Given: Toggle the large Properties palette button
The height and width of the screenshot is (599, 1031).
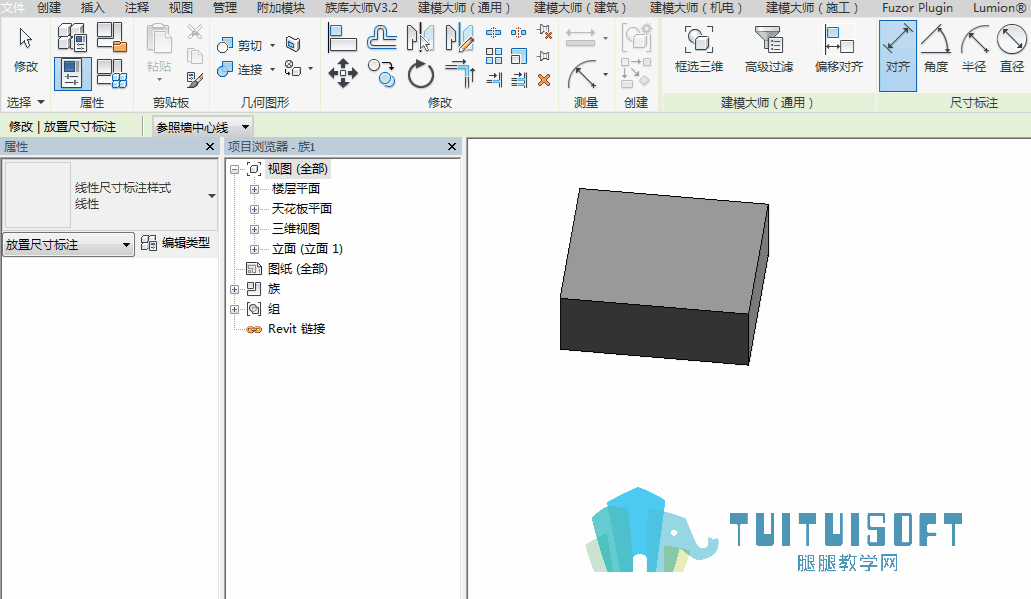Looking at the screenshot, I should click(72, 73).
